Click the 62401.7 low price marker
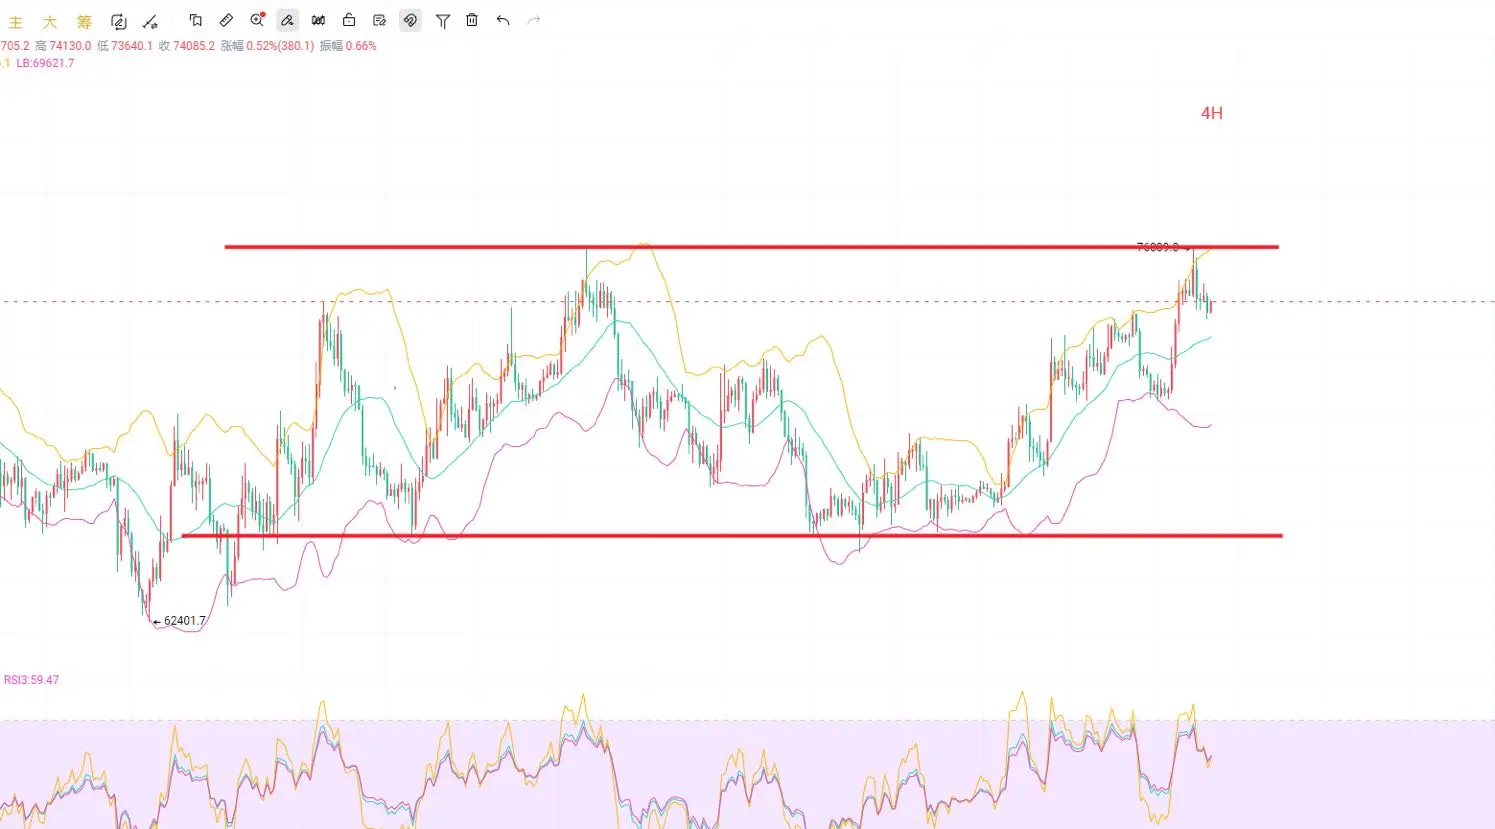Screen dimensions: 1495x829 [185, 621]
